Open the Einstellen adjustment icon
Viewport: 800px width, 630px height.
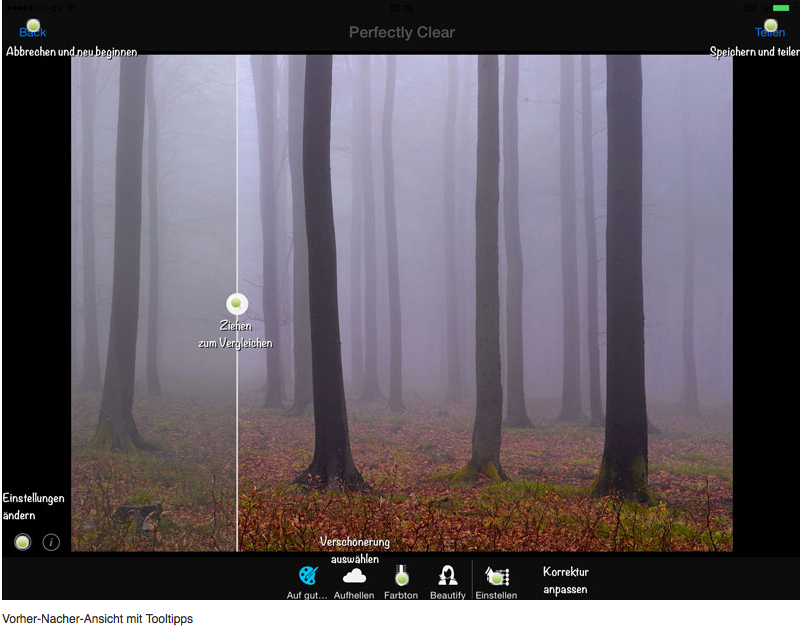(496, 576)
